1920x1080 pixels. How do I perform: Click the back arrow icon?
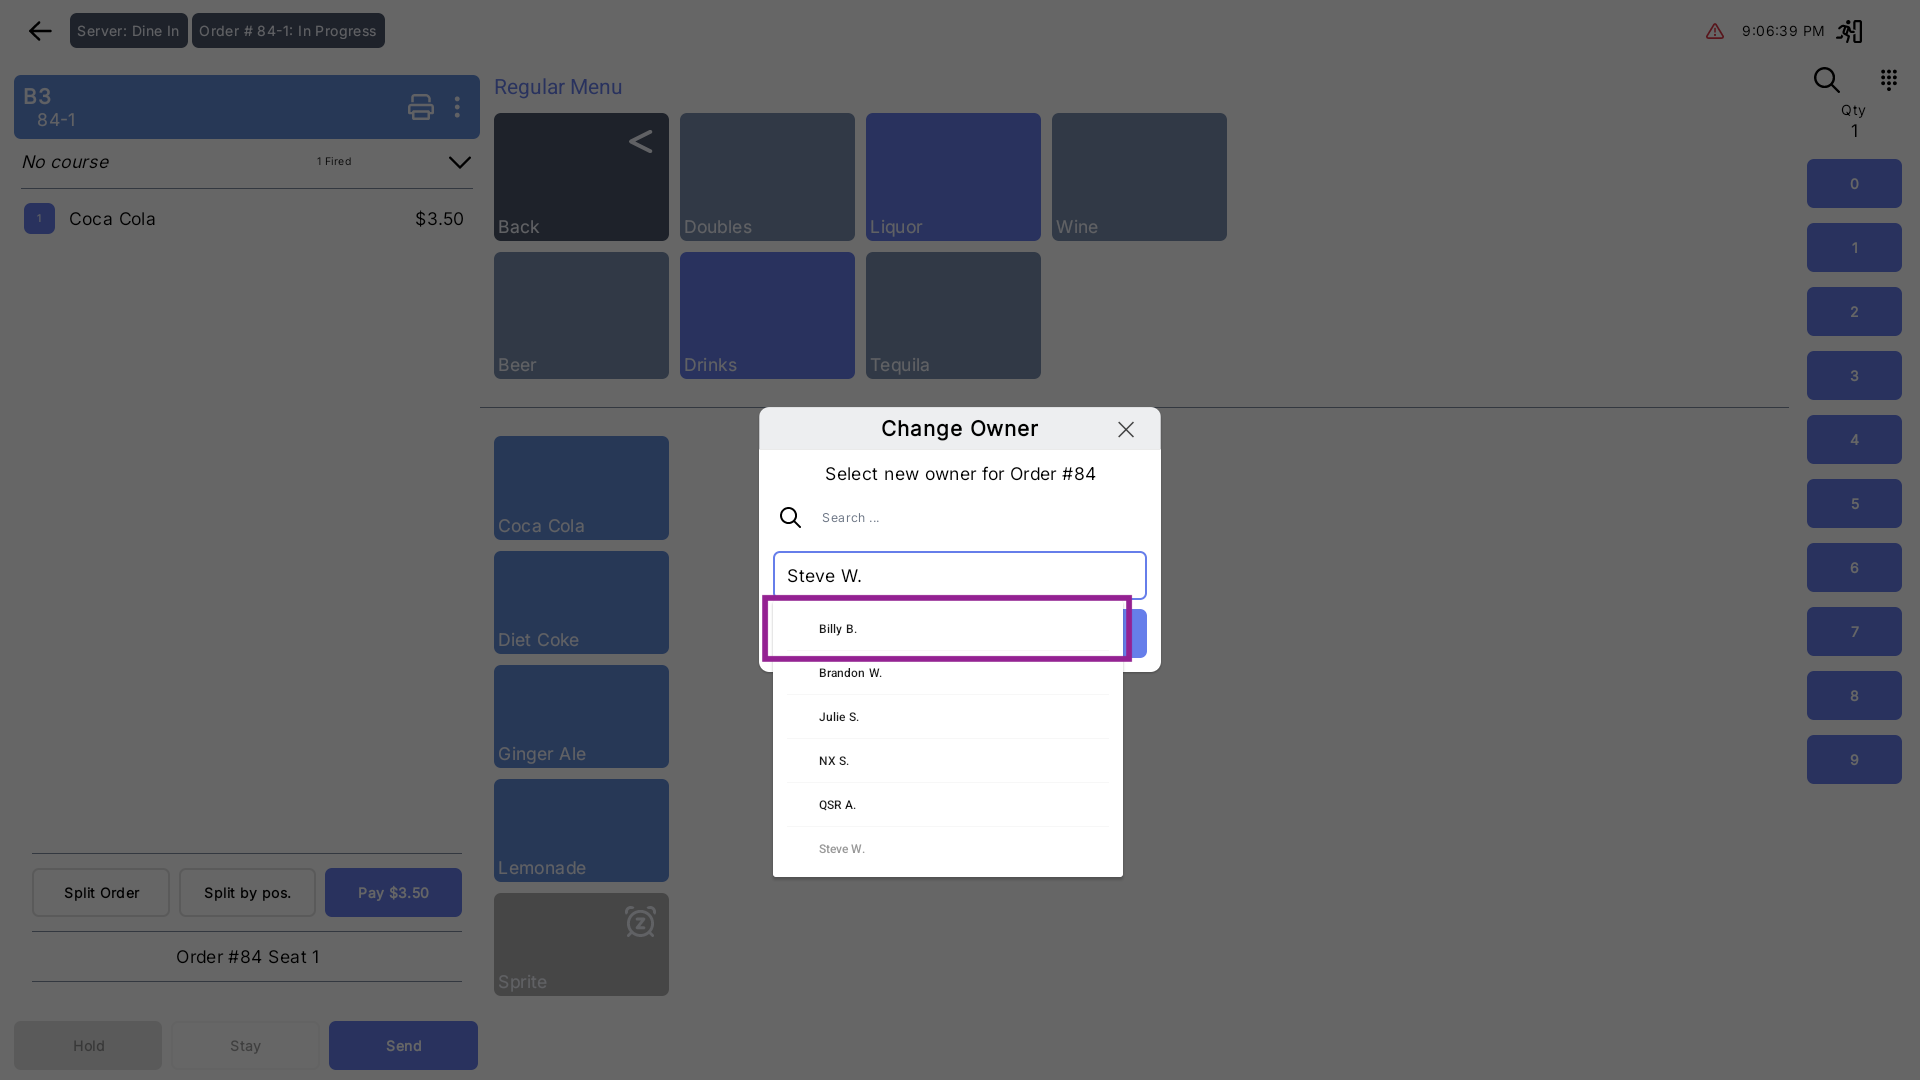click(x=40, y=31)
